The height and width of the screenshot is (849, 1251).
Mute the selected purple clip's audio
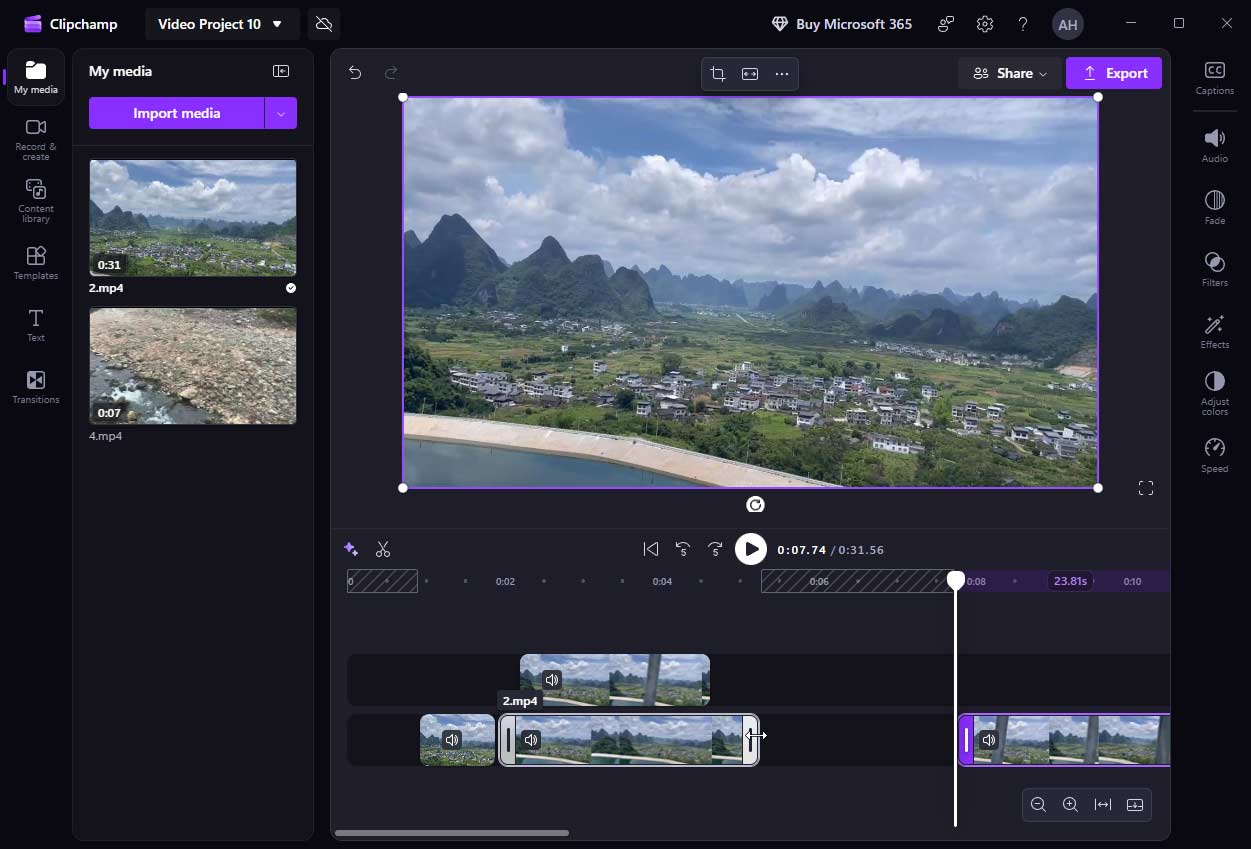pos(988,740)
